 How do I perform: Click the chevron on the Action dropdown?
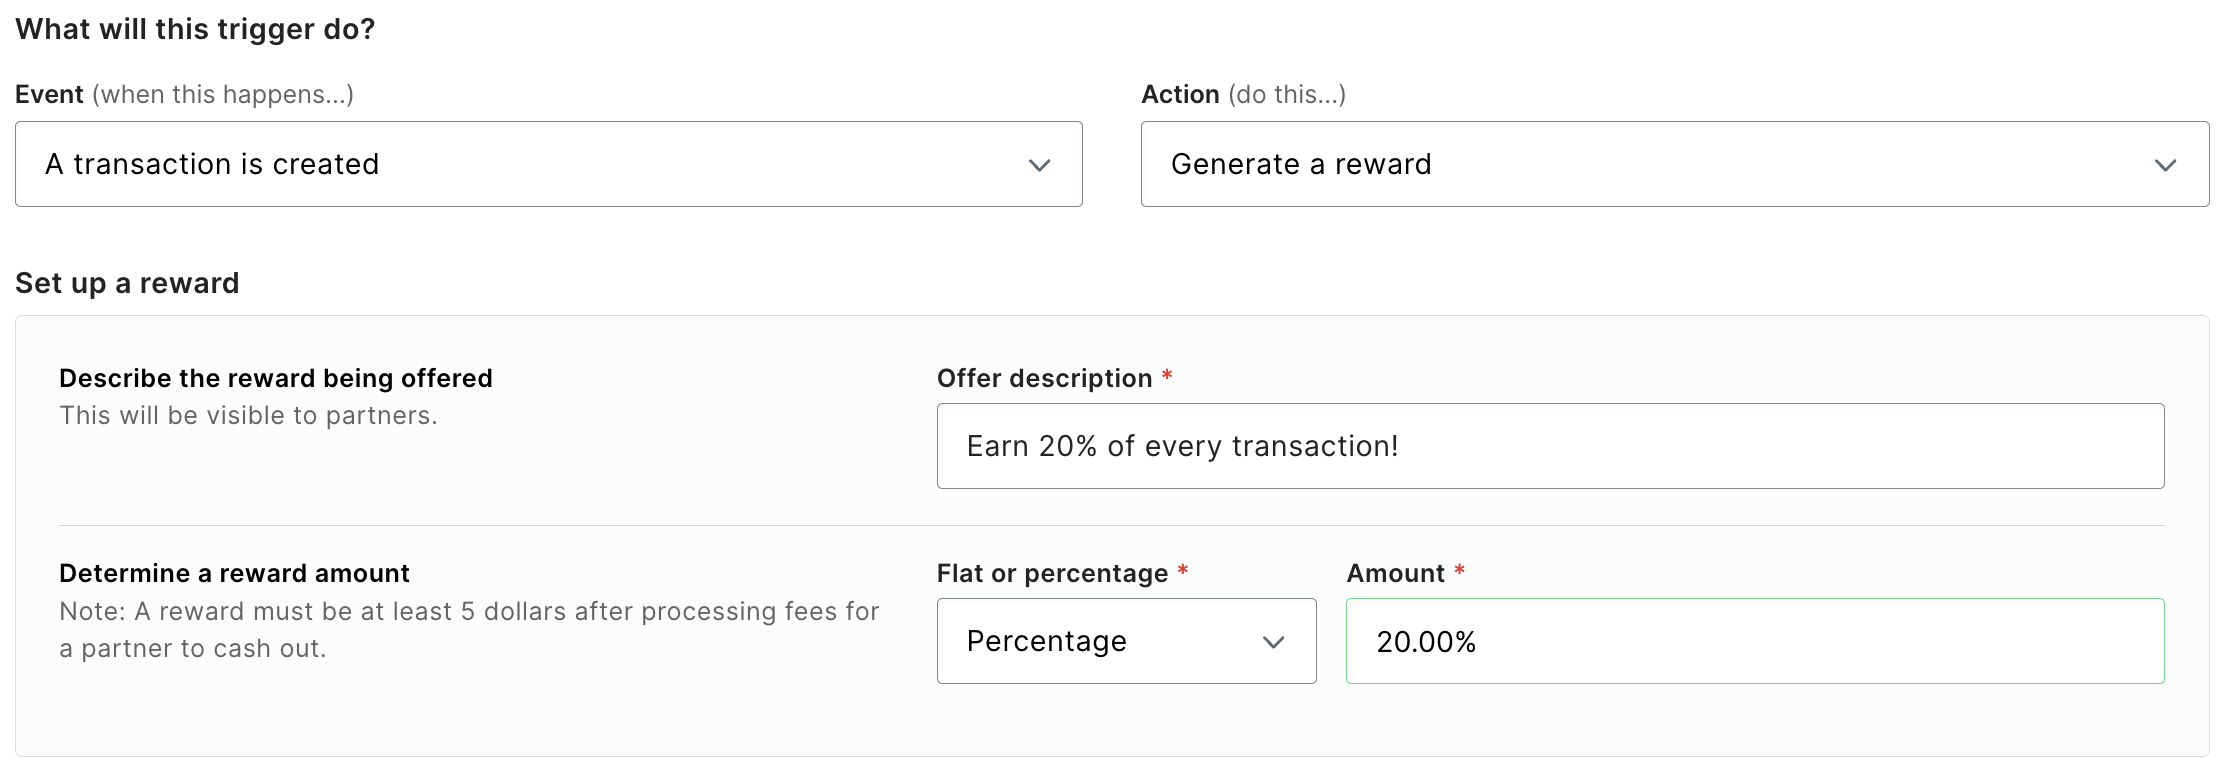tap(2164, 164)
